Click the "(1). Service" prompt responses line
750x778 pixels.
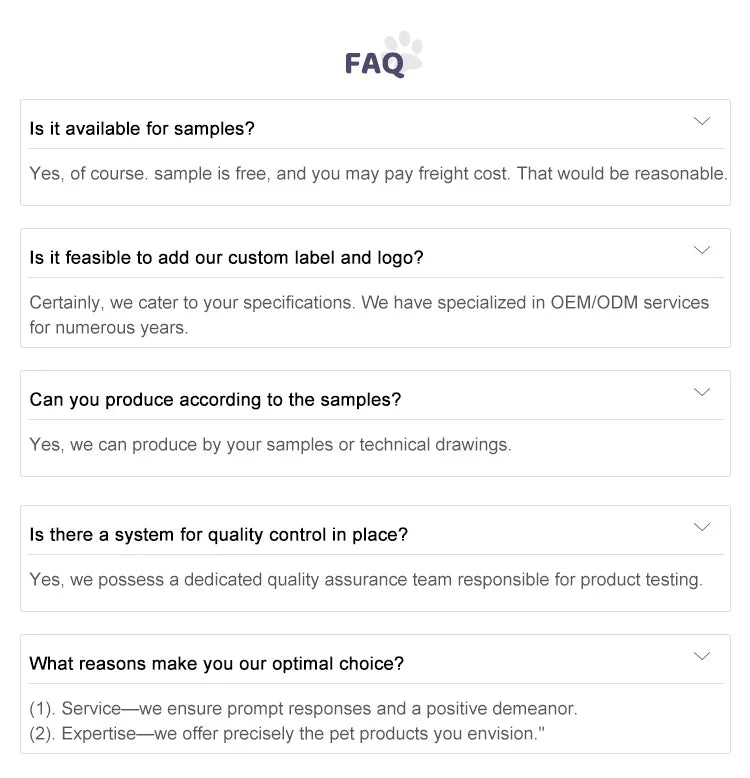pyautogui.click(x=303, y=709)
